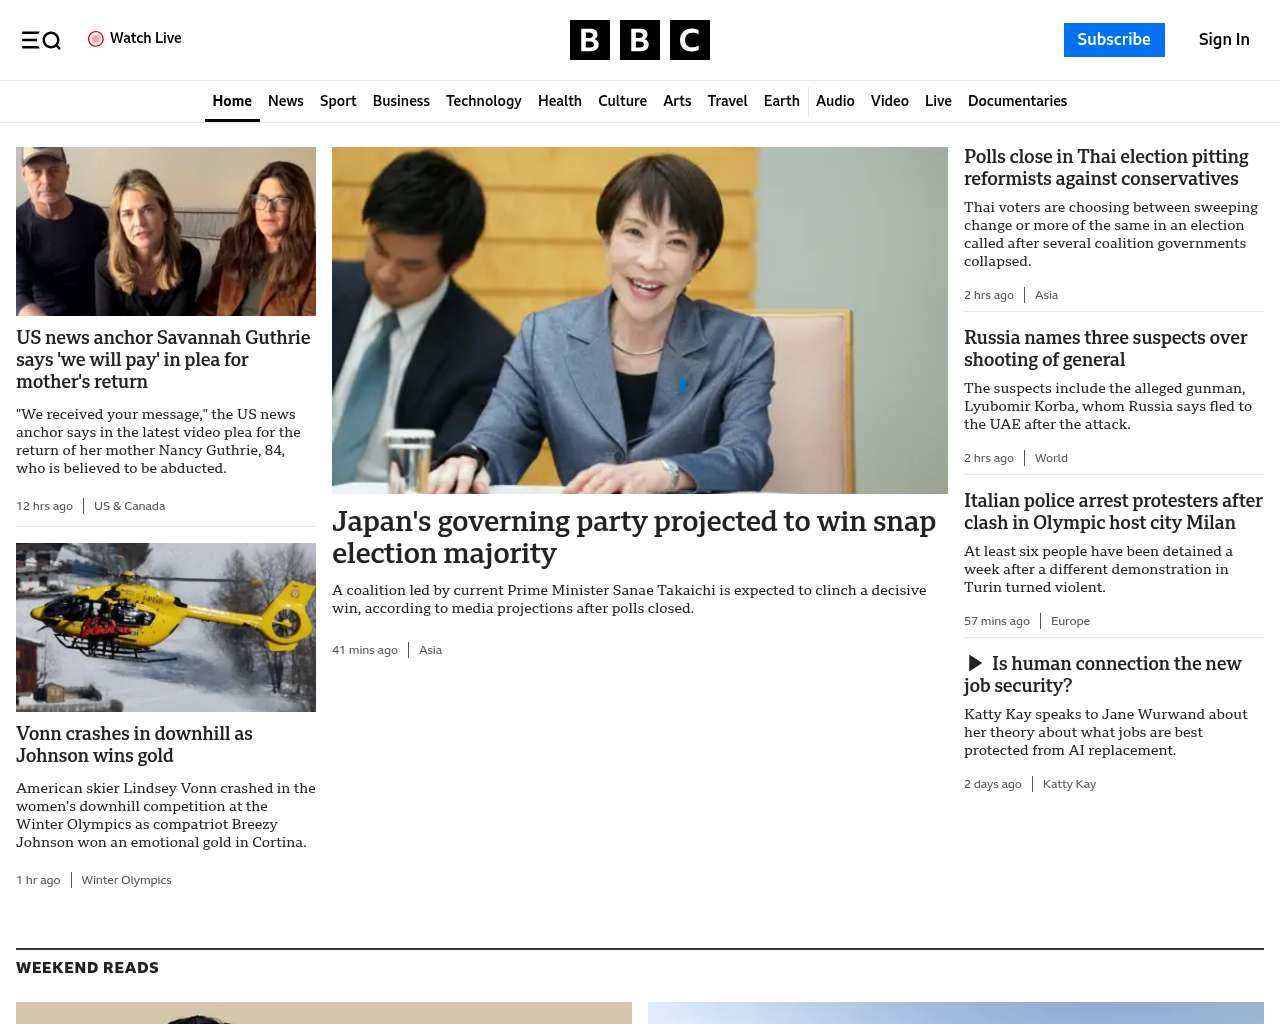Open the Documentaries tab
The width and height of the screenshot is (1280, 1024).
tap(1017, 101)
